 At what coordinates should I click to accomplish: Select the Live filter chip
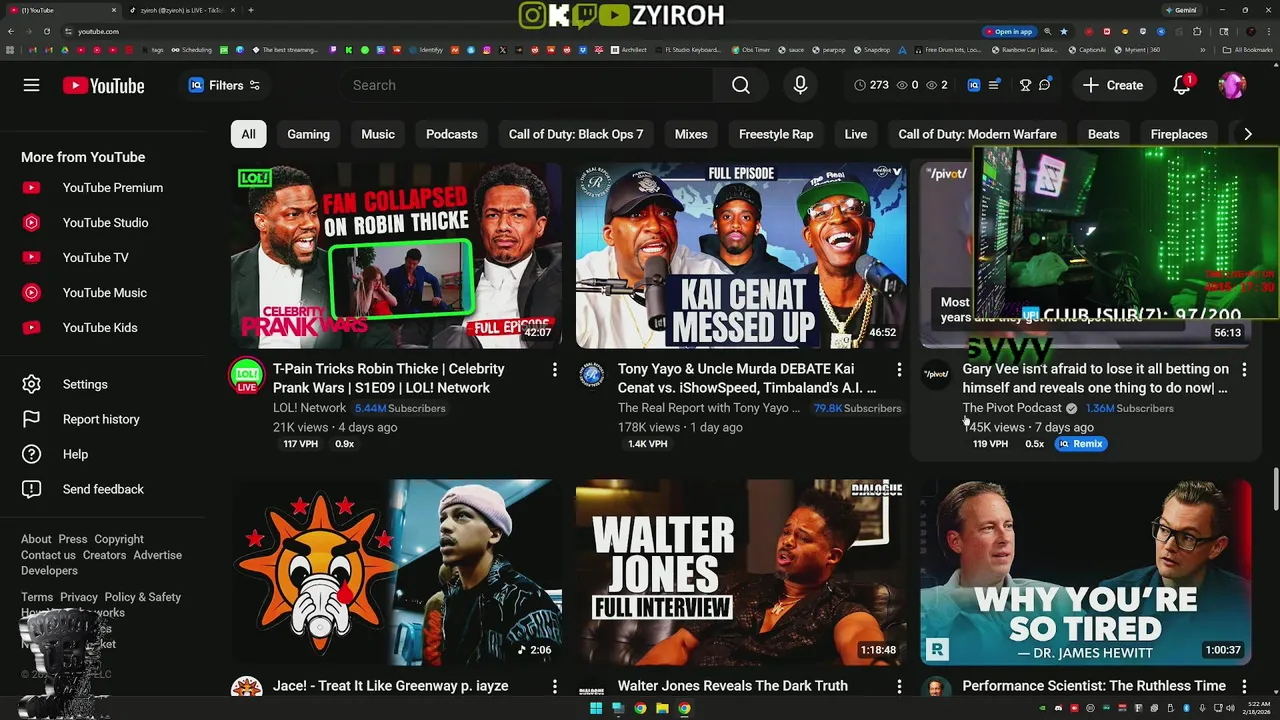[x=856, y=134]
